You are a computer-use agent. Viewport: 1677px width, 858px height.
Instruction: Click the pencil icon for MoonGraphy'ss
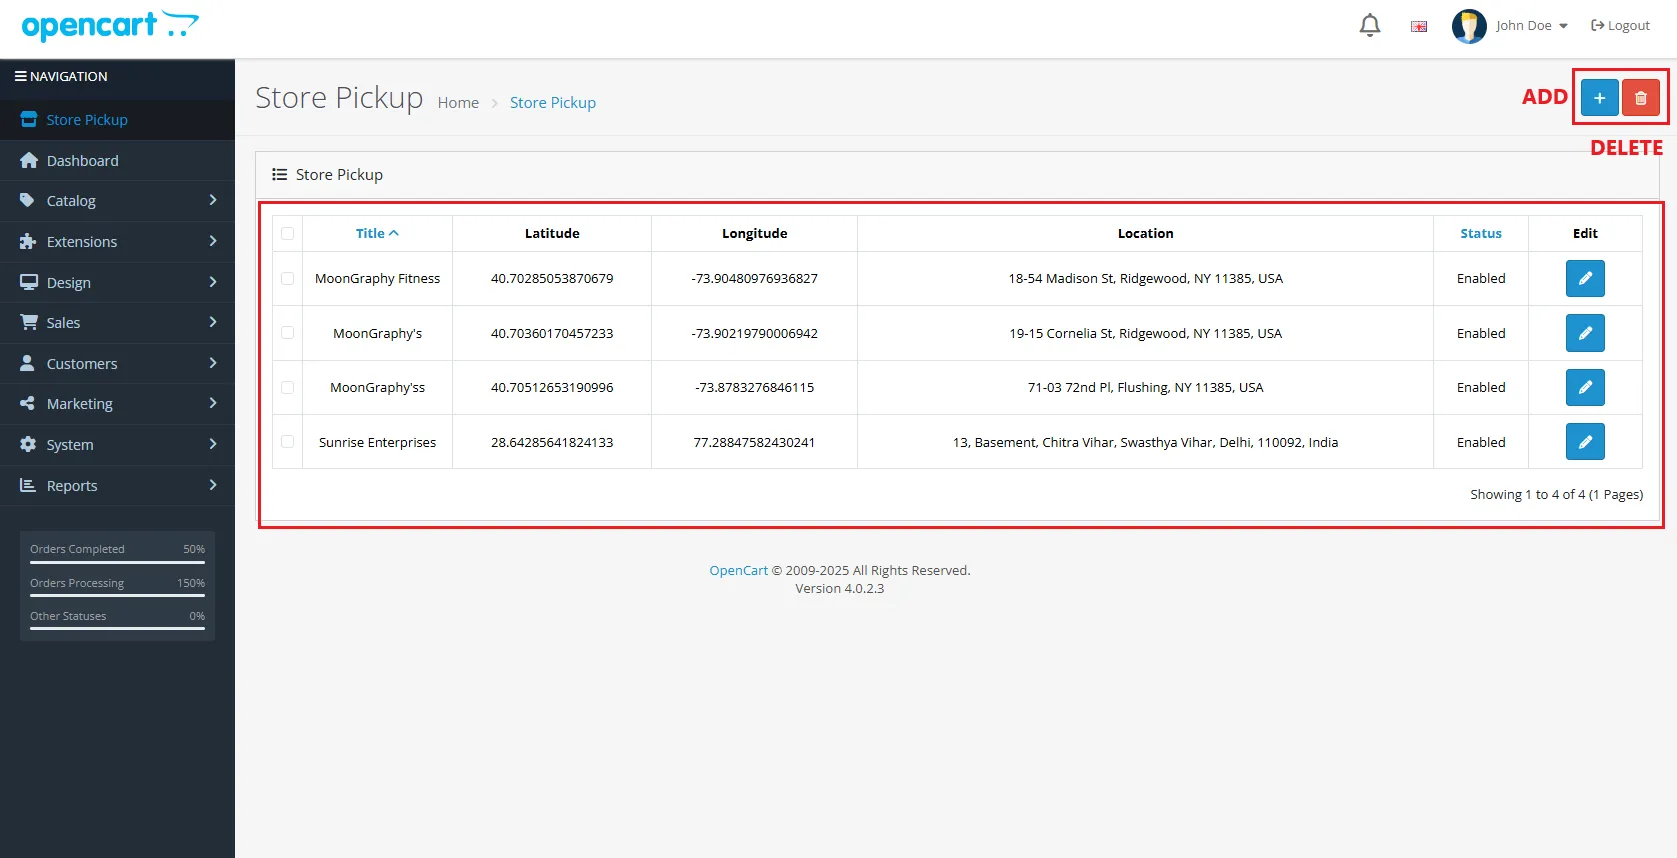tap(1584, 388)
